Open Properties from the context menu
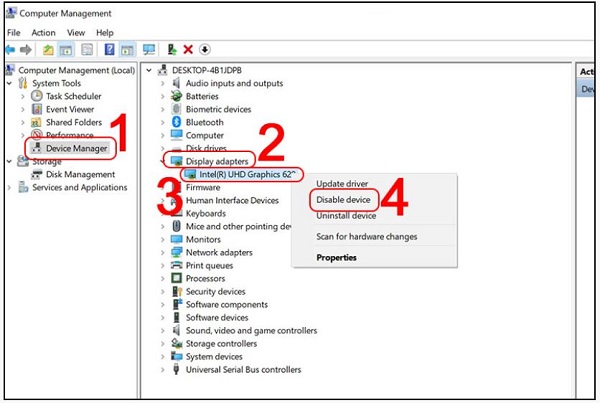The image size is (600, 403). 337,257
